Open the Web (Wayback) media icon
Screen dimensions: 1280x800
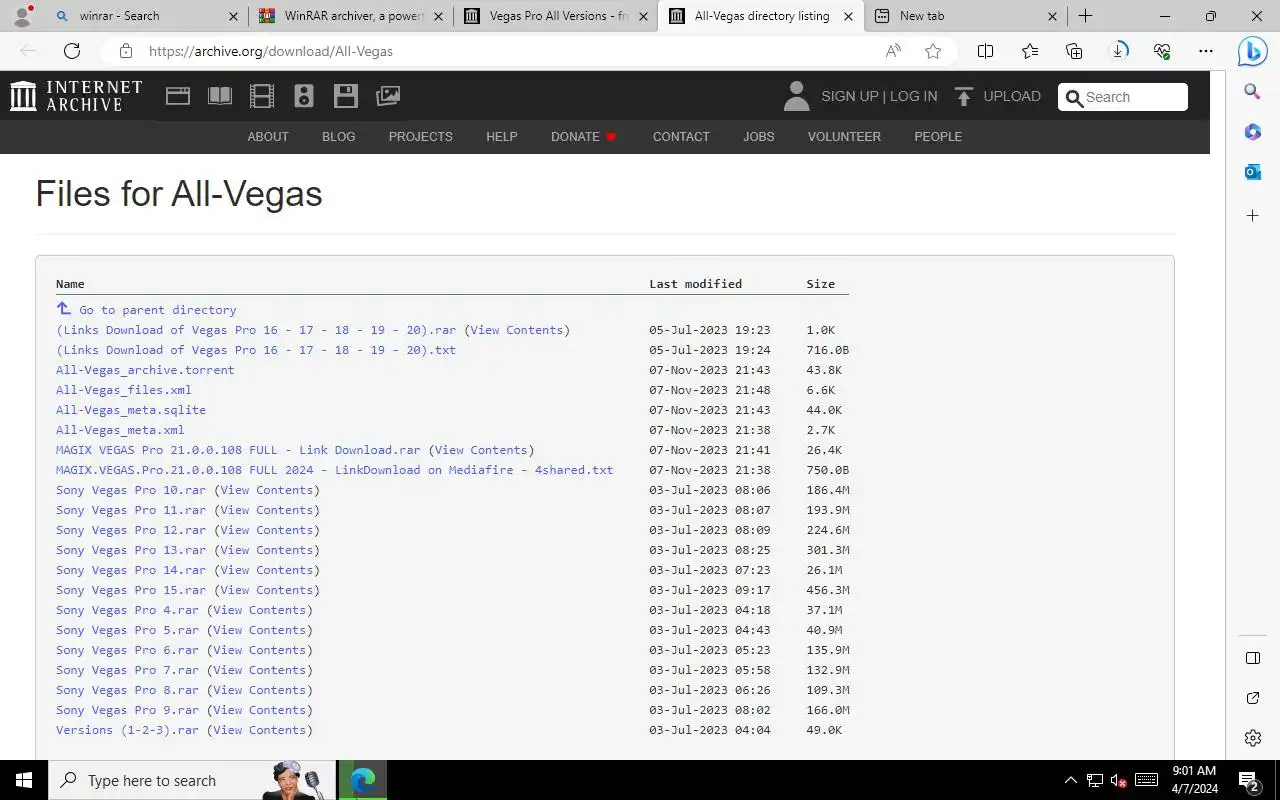tap(178, 96)
